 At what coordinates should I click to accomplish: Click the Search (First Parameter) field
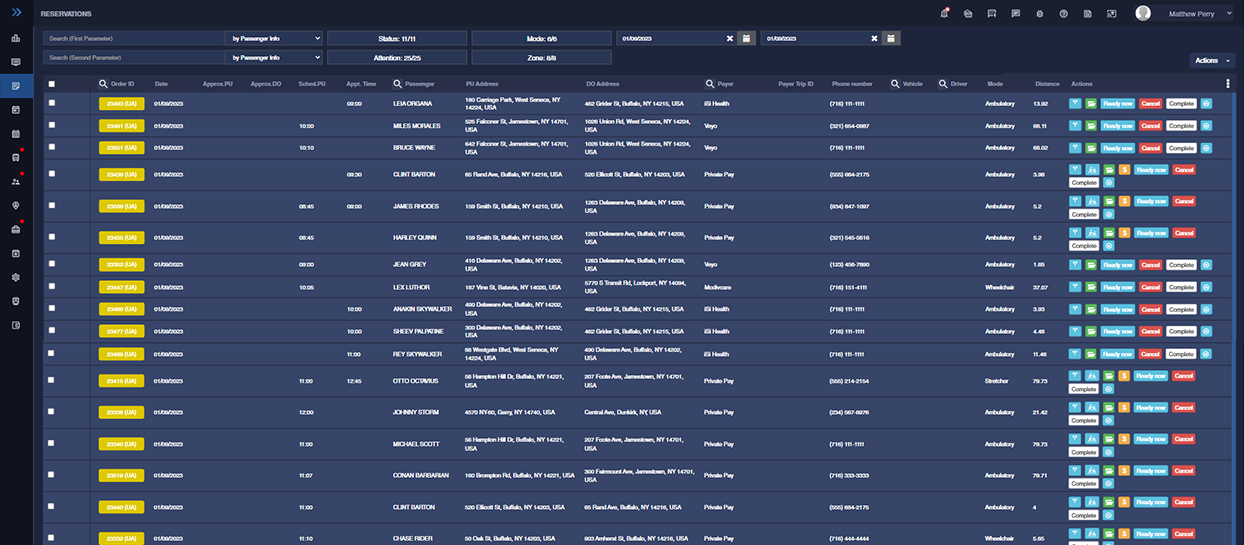[x=134, y=38]
